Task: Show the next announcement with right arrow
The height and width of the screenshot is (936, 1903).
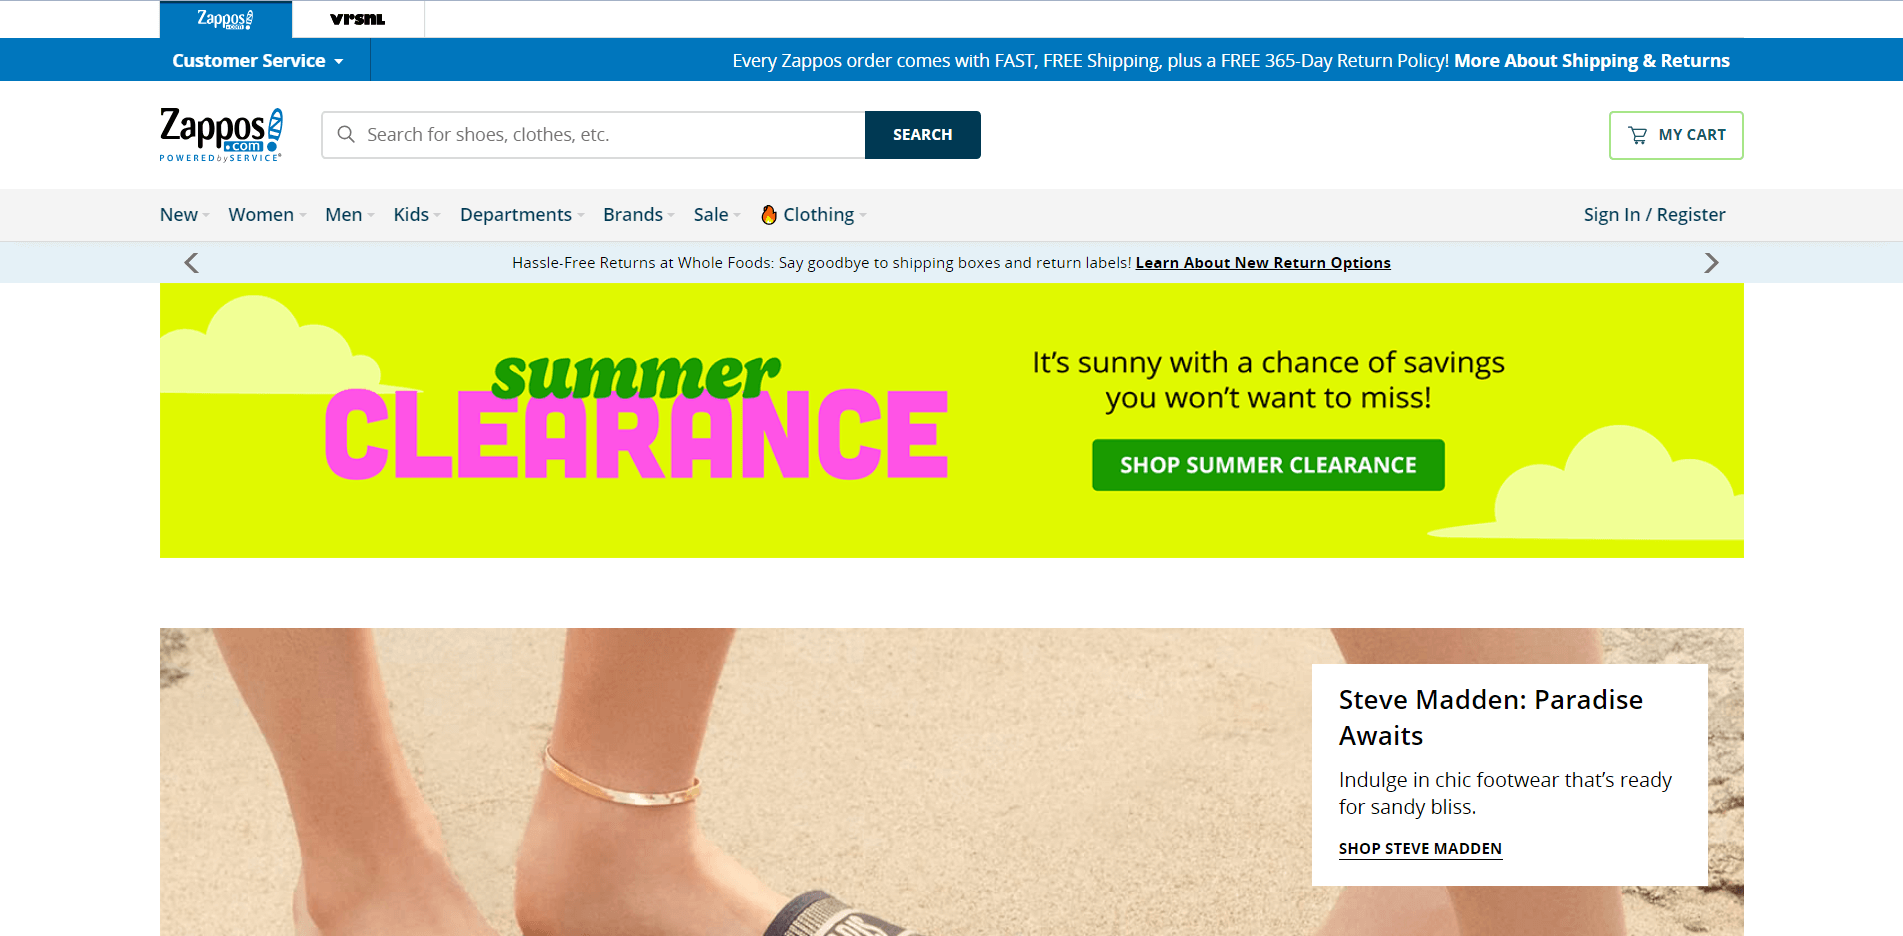Action: [1711, 263]
